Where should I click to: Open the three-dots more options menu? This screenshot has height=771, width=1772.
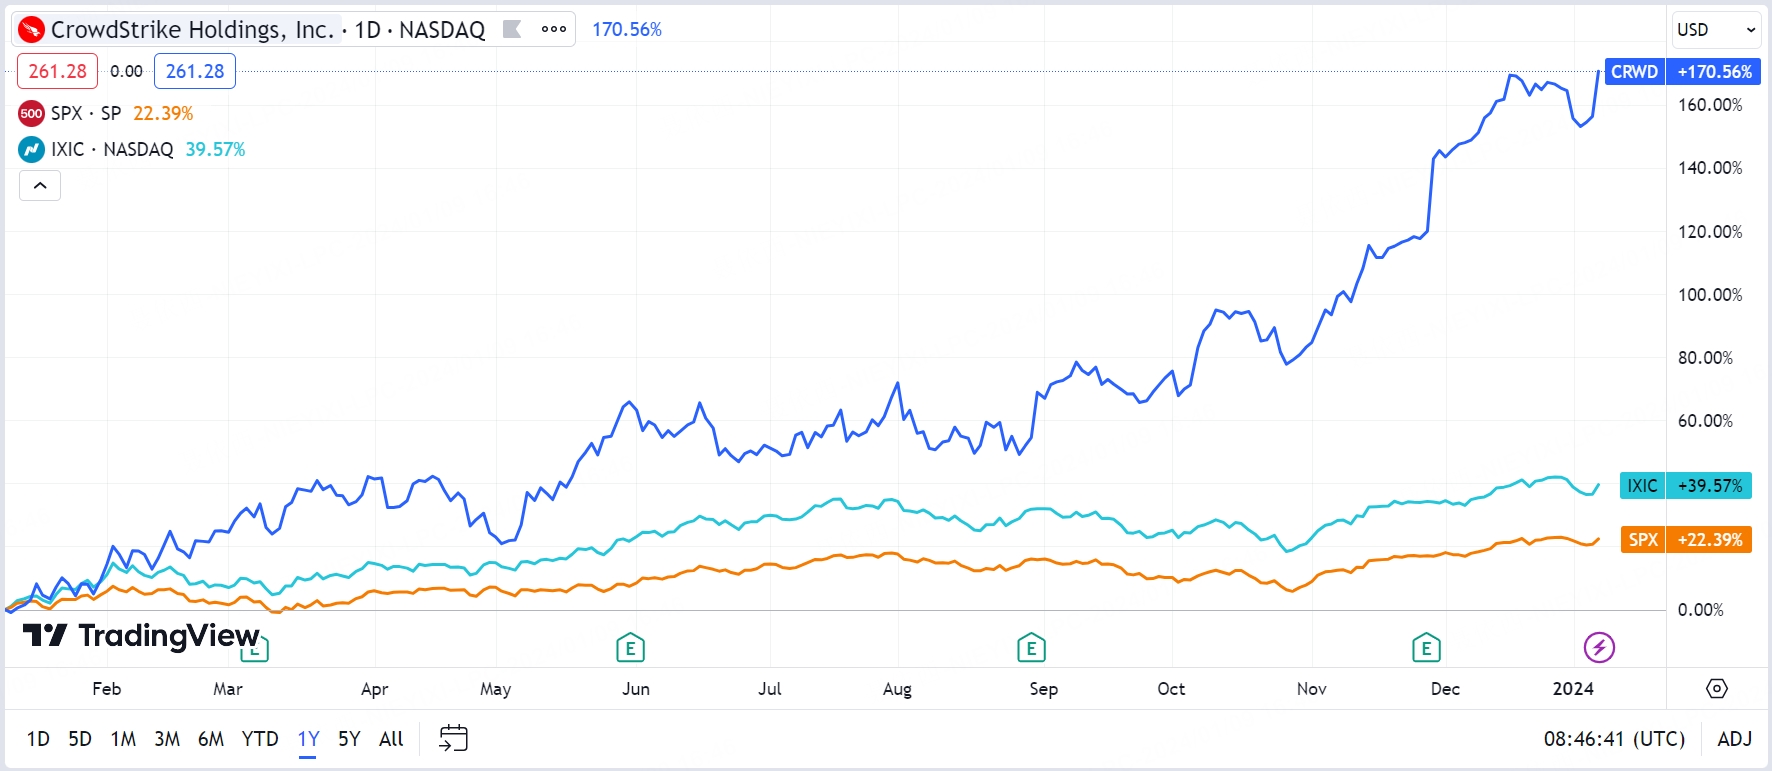pos(553,30)
